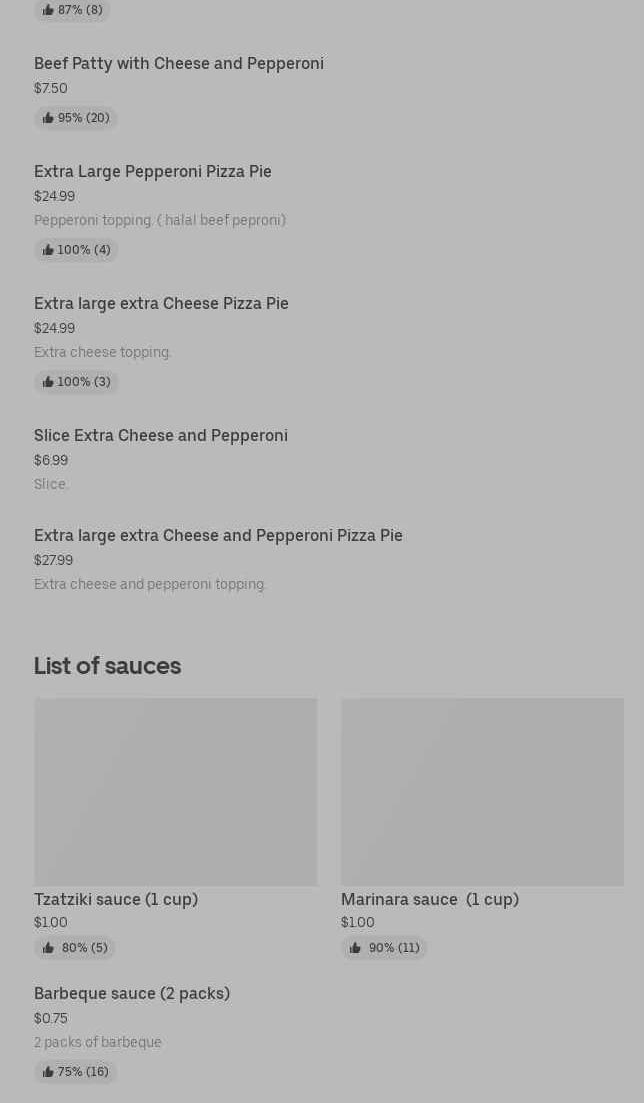This screenshot has width=644, height=1103.
Task: Click the 95% (20) rating badge
Action: (x=76, y=118)
